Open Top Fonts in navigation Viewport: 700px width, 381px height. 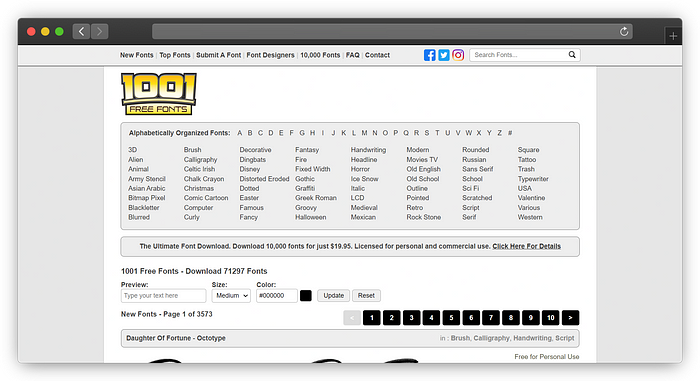175,55
